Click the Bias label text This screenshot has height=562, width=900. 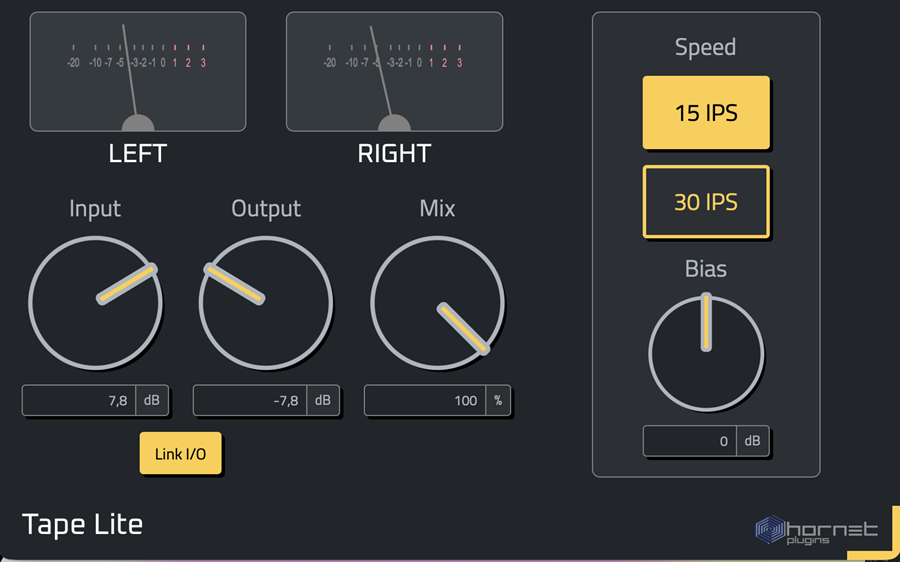point(706,269)
